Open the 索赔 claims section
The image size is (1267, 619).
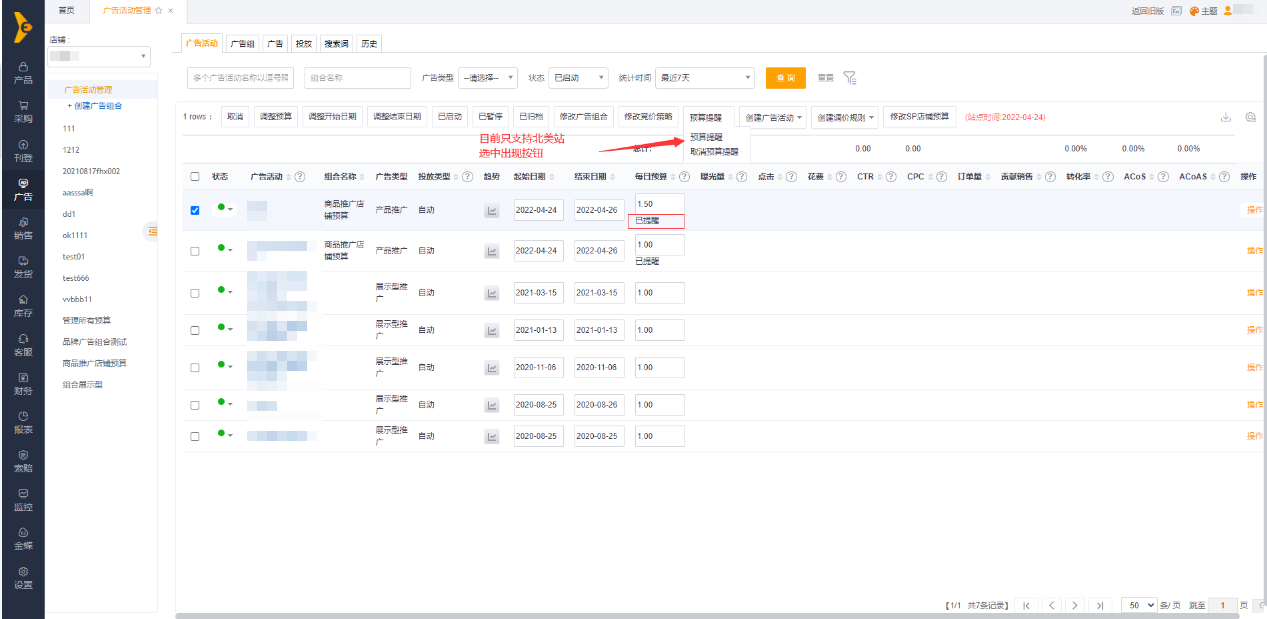pos(22,460)
